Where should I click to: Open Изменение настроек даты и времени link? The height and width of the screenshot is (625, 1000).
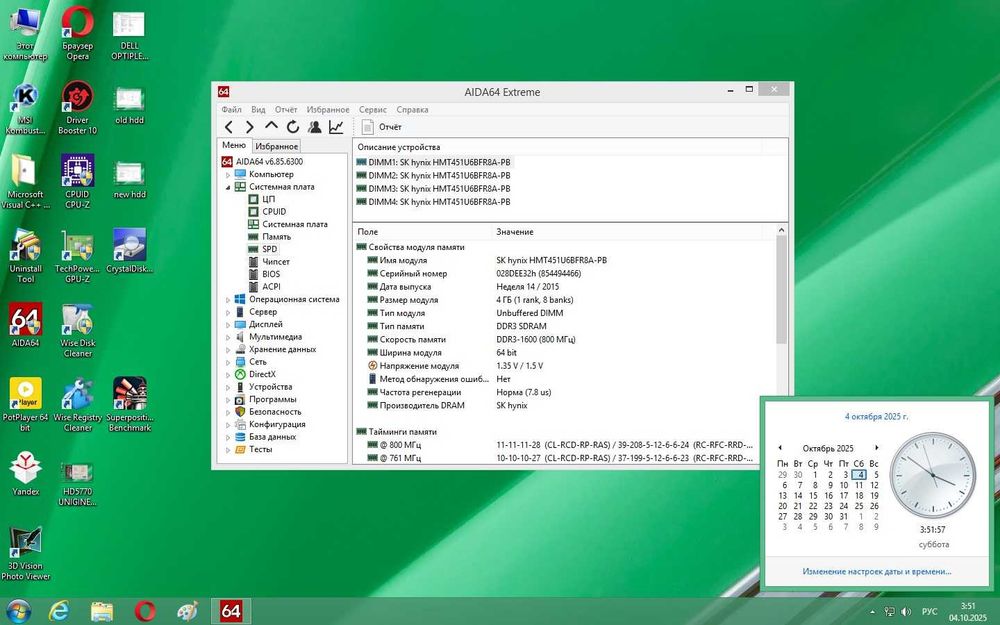pos(875,572)
